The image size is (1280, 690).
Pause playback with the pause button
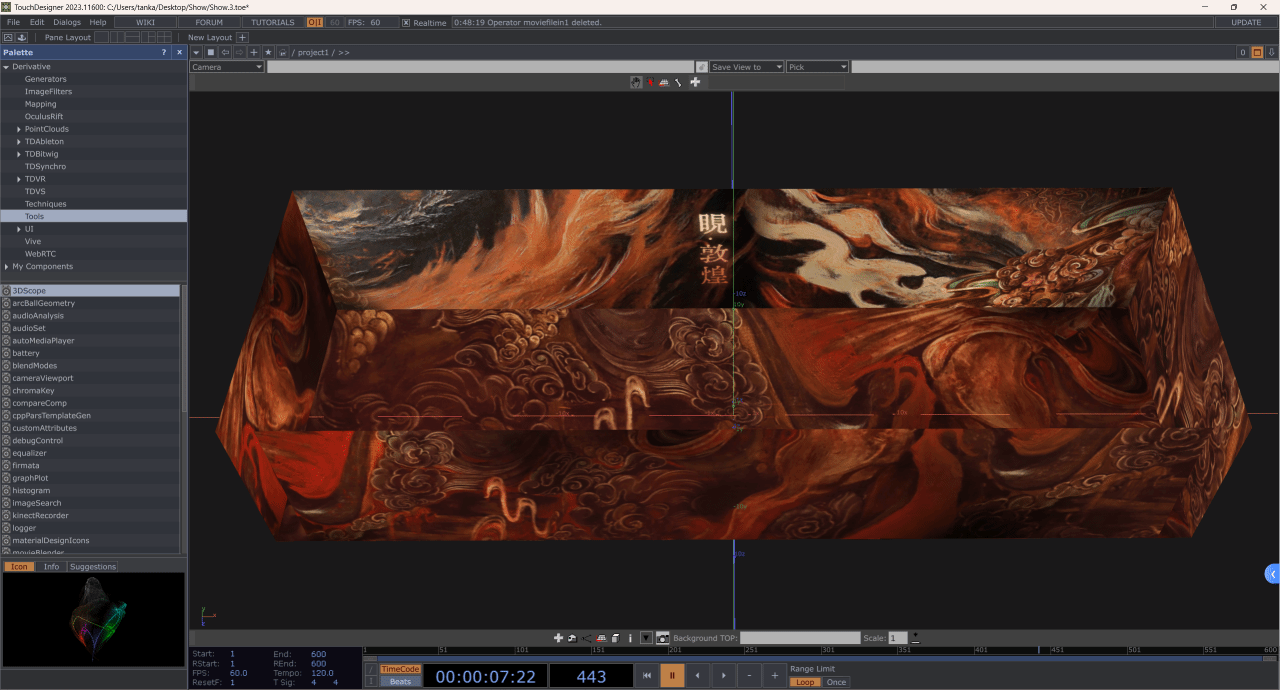(x=672, y=676)
